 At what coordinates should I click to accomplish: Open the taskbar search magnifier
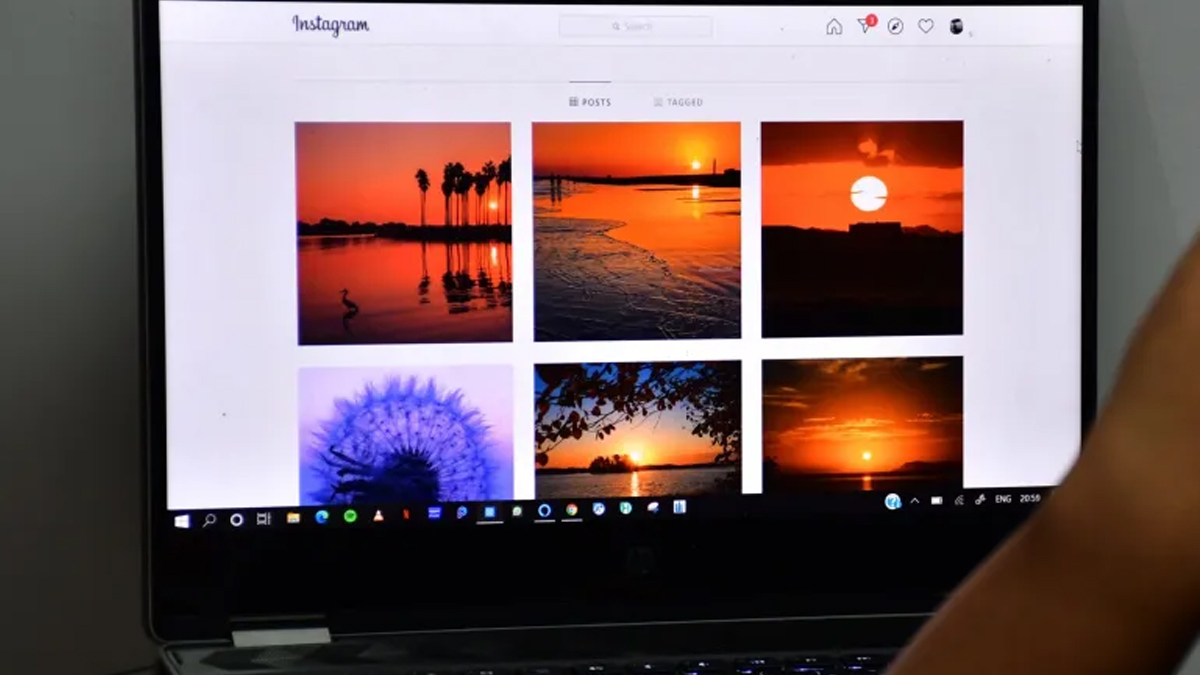pos(209,520)
